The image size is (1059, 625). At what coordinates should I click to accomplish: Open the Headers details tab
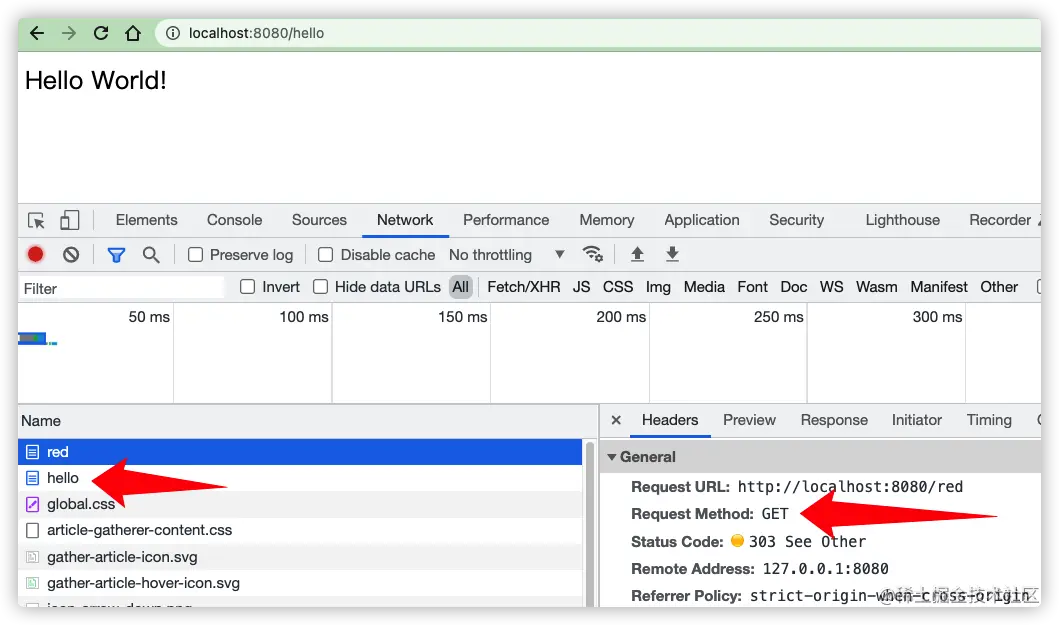670,420
